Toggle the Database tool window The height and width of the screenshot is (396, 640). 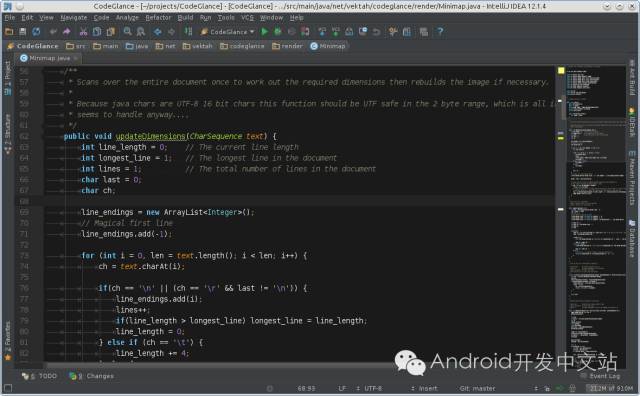[x=631, y=238]
